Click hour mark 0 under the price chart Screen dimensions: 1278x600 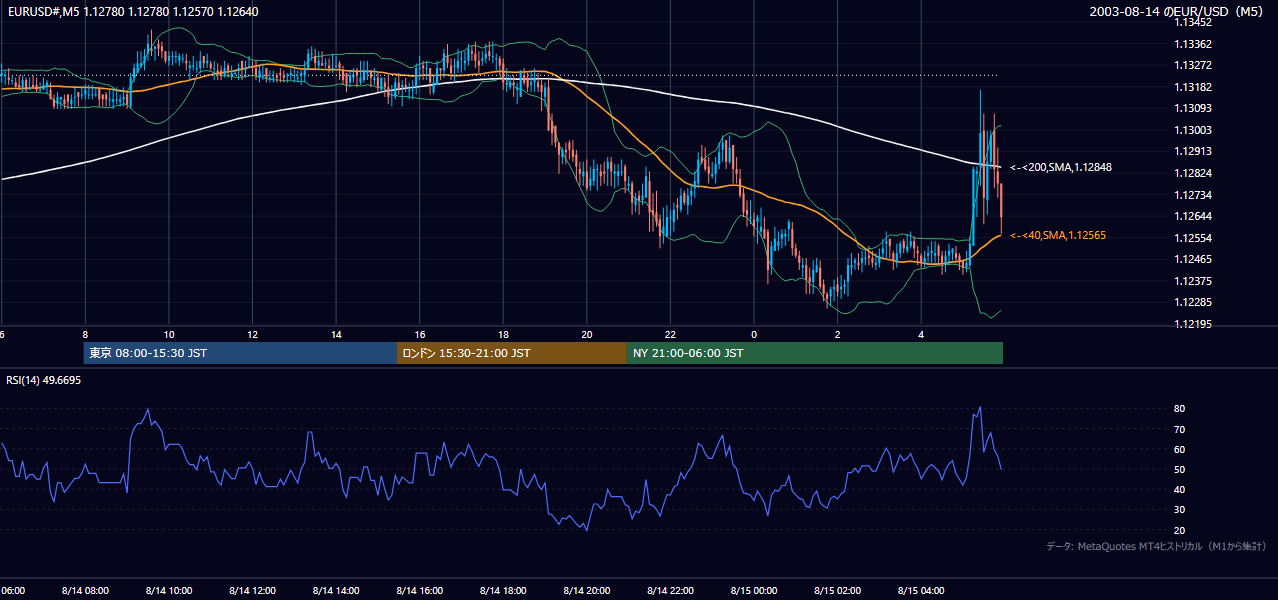[x=754, y=334]
